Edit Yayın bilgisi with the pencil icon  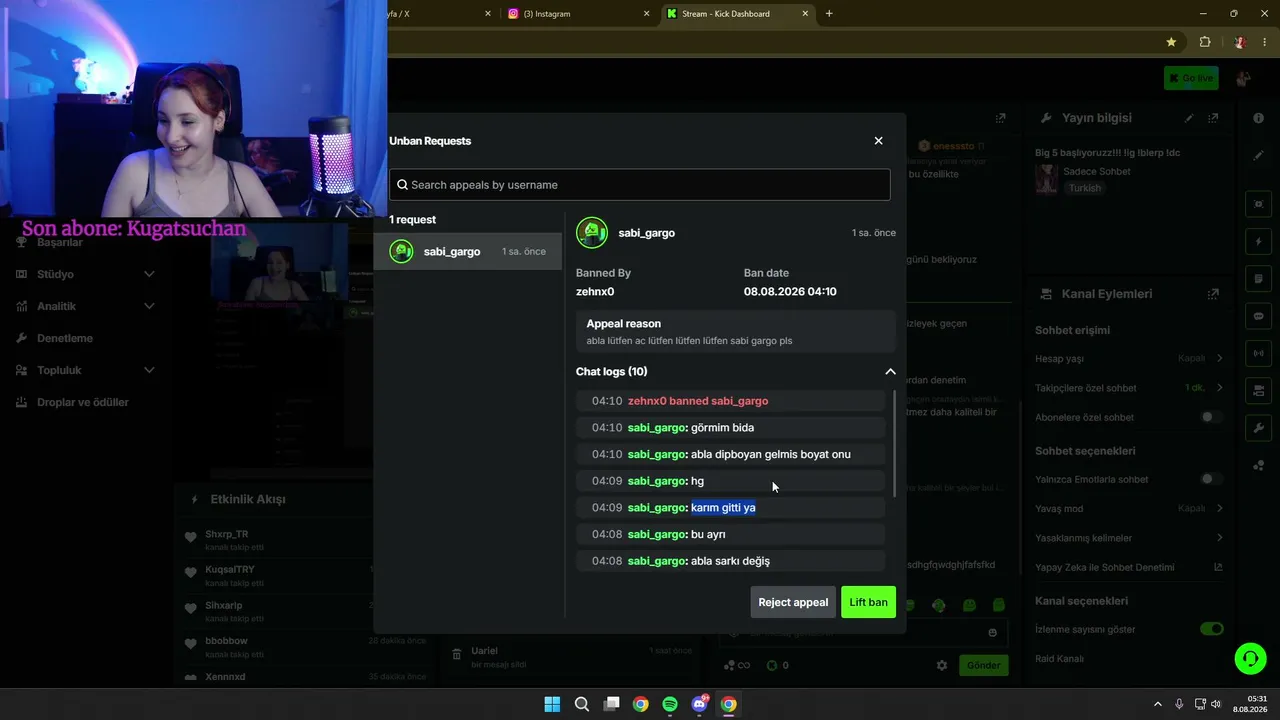point(1189,118)
